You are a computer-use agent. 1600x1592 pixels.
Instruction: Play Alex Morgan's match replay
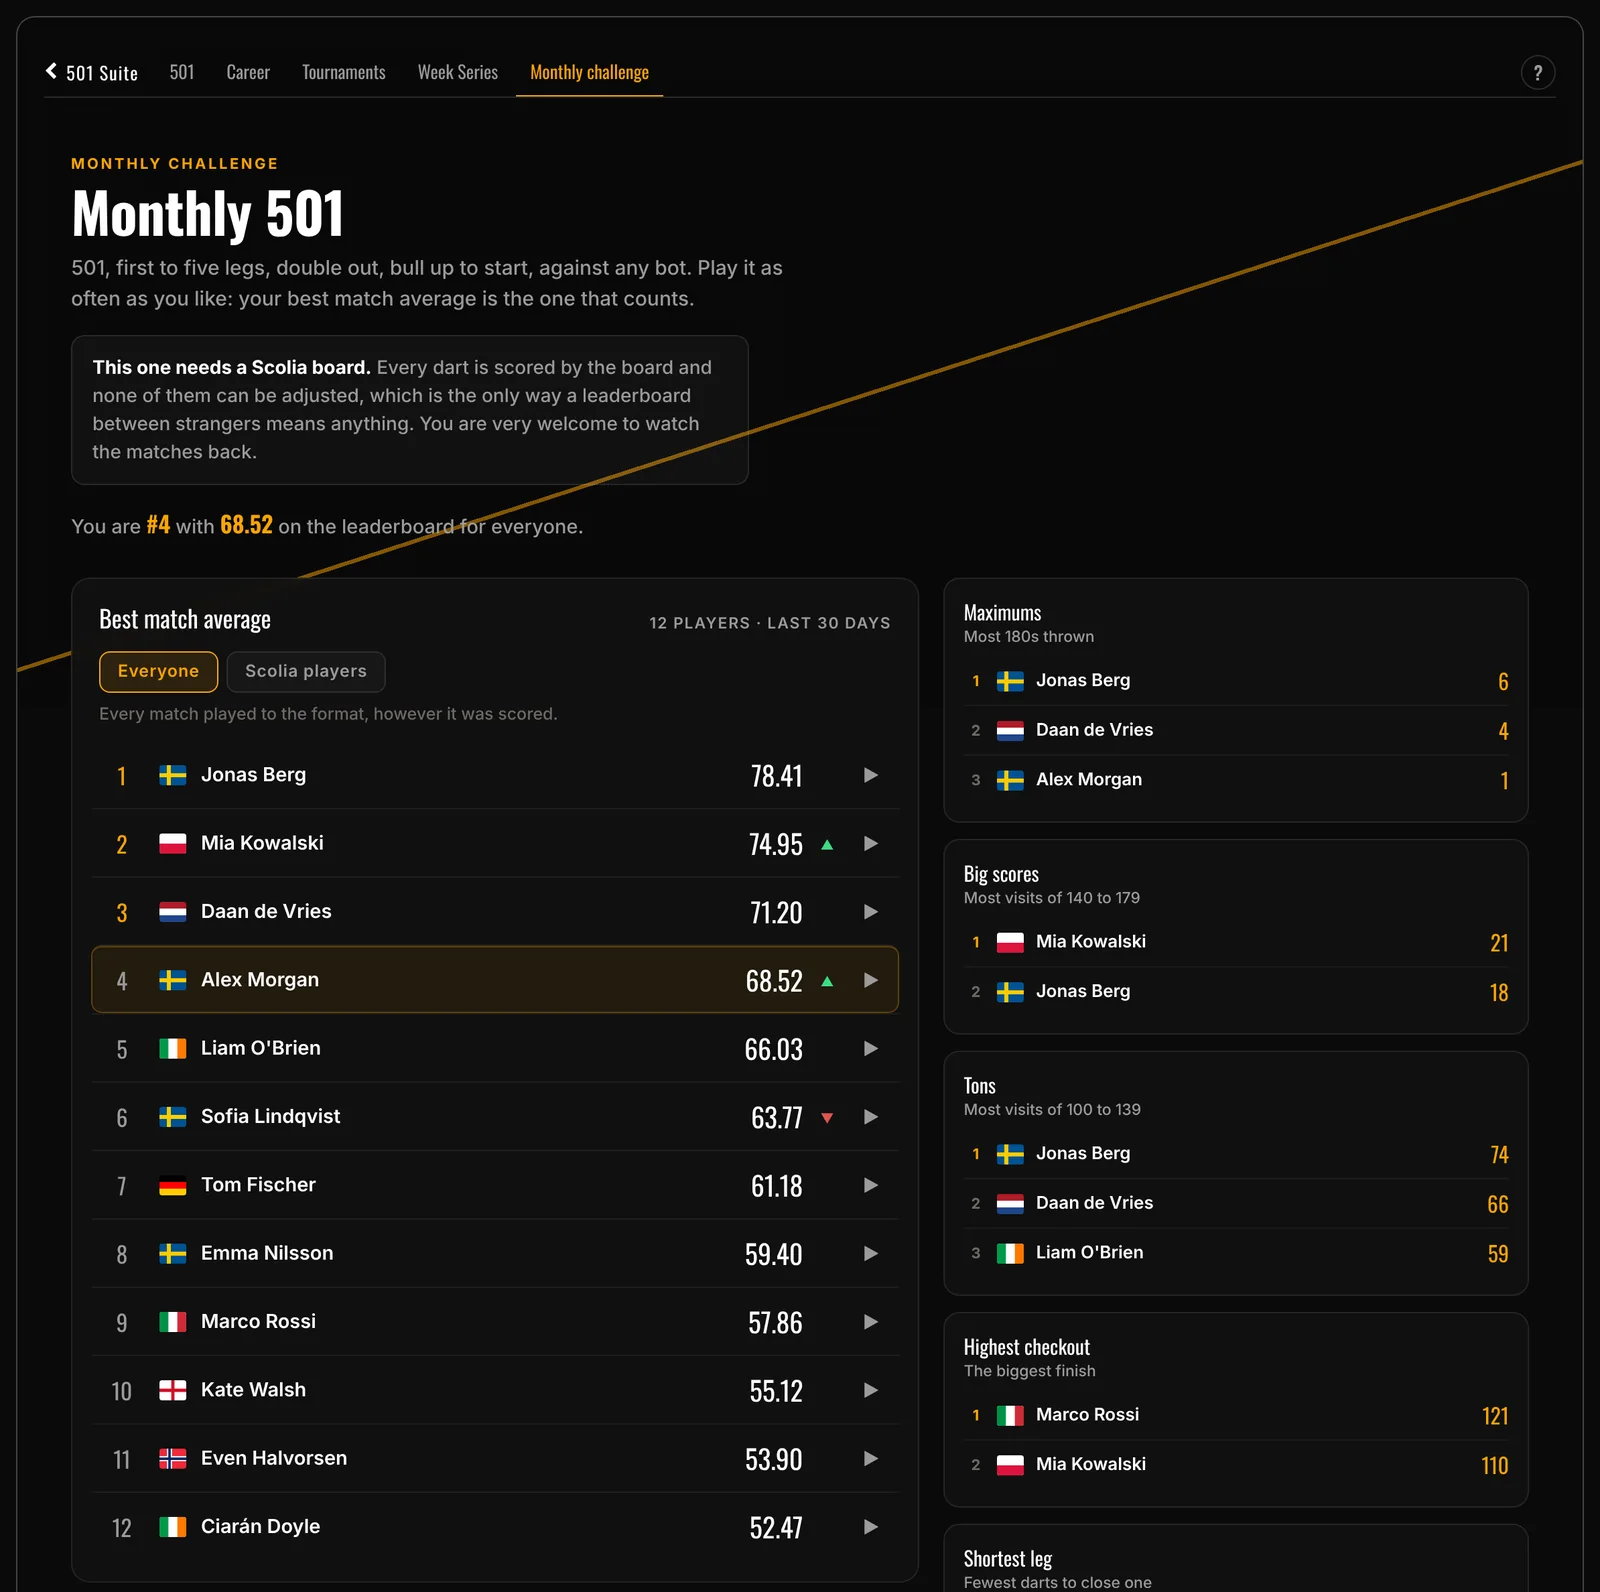[871, 980]
